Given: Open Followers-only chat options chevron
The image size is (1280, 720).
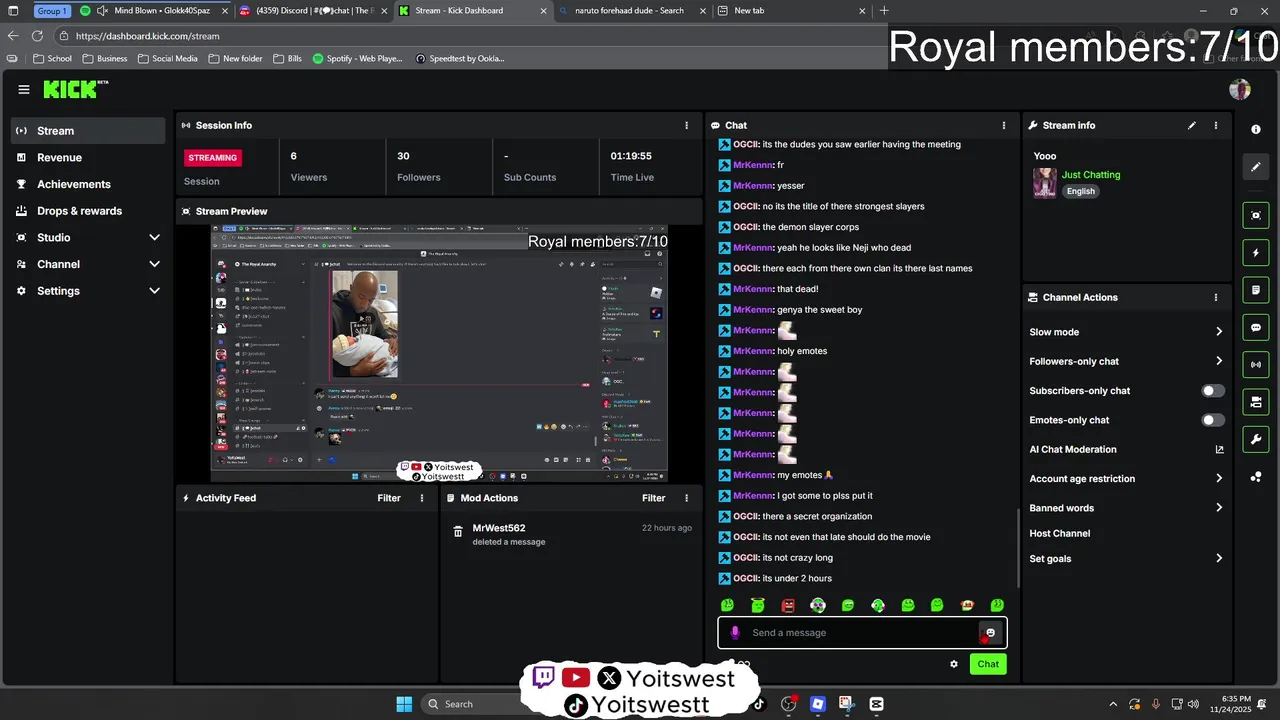Looking at the screenshot, I should [1219, 361].
